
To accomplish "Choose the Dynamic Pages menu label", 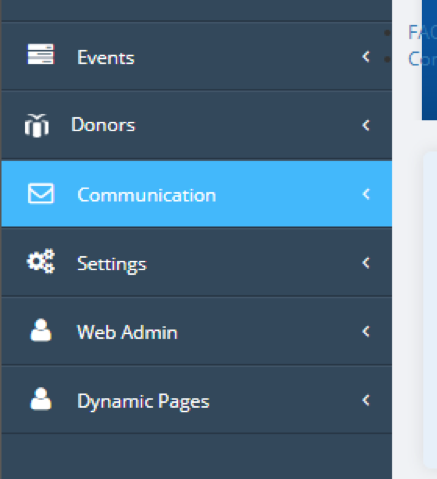I will [143, 402].
